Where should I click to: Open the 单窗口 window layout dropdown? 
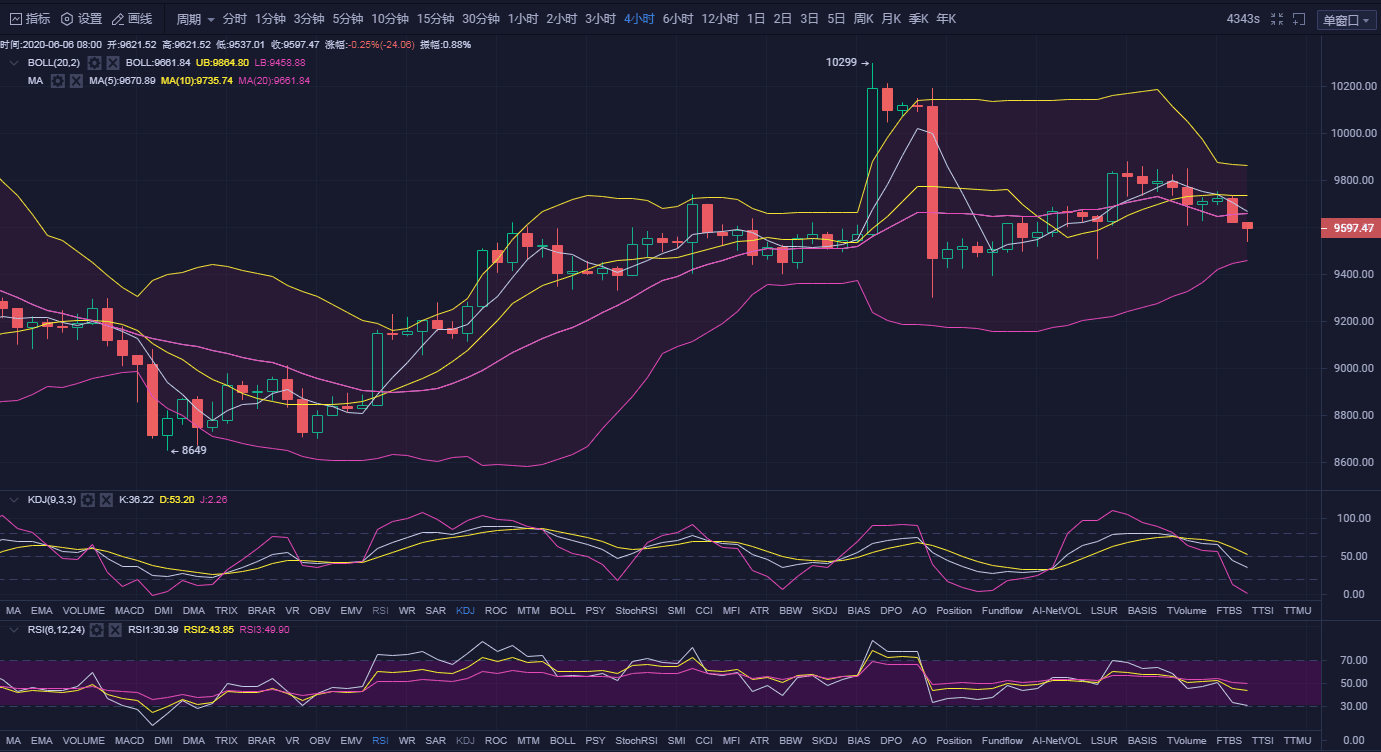coord(1347,20)
